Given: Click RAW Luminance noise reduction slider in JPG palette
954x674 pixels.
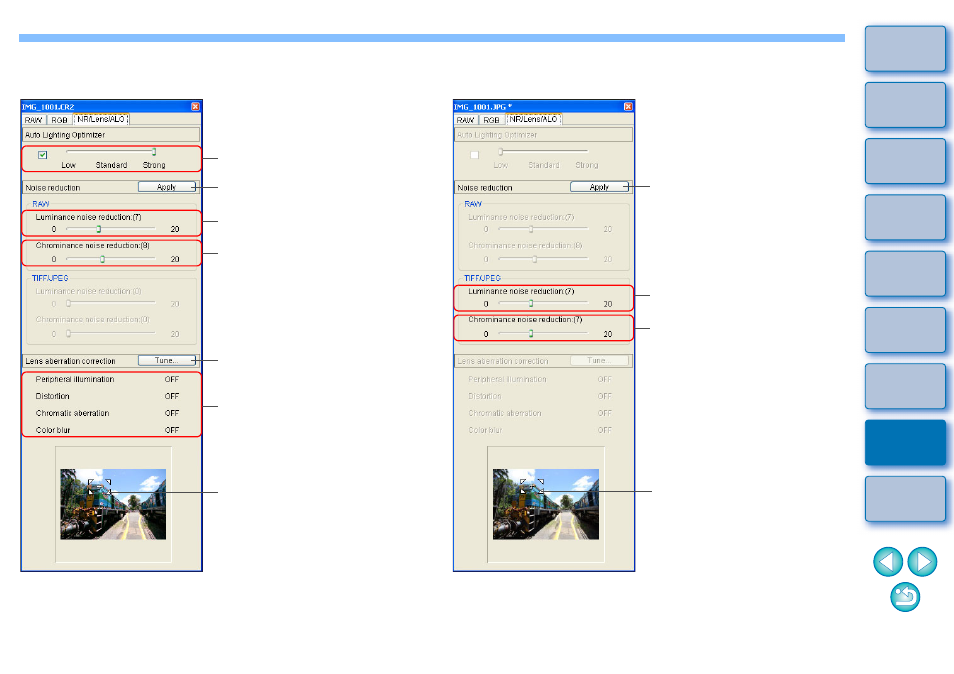Looking at the screenshot, I should tap(543, 229).
